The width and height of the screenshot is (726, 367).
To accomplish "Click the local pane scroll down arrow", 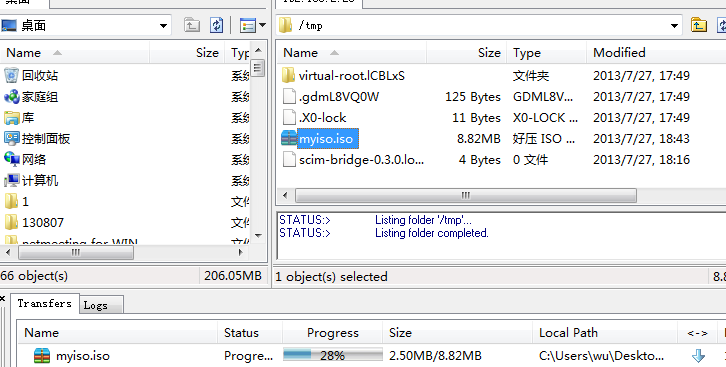I will pos(258,236).
